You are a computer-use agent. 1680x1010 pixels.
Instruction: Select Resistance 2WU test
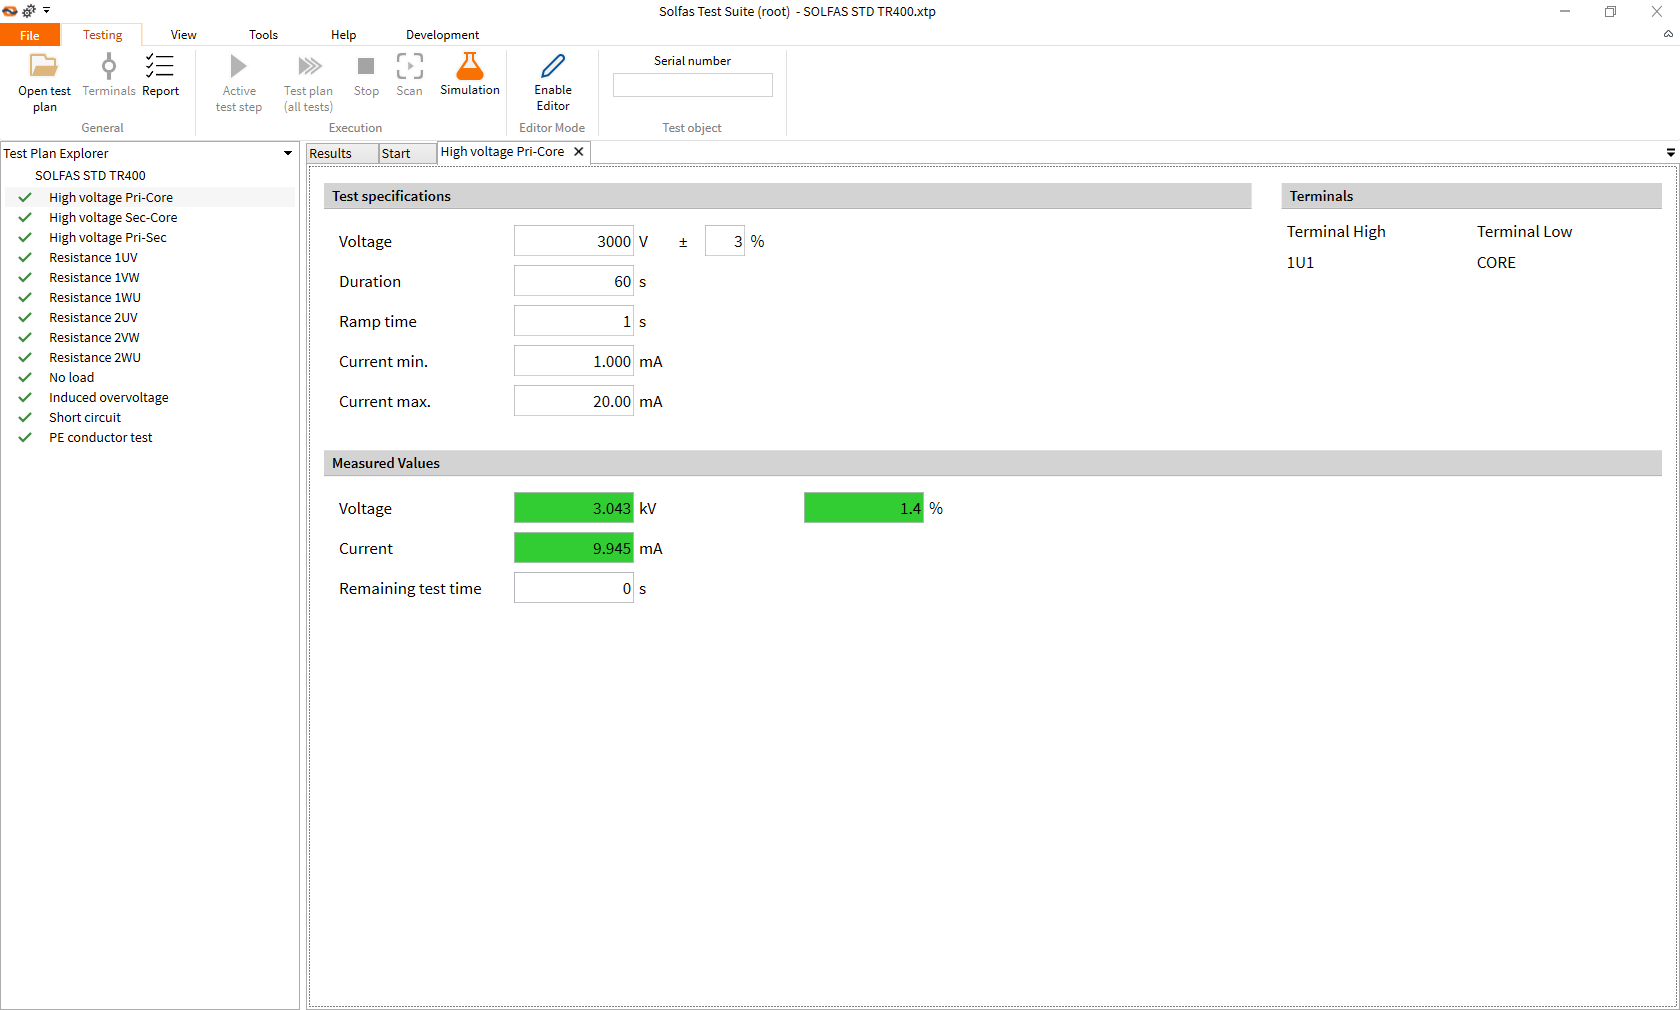(x=95, y=358)
